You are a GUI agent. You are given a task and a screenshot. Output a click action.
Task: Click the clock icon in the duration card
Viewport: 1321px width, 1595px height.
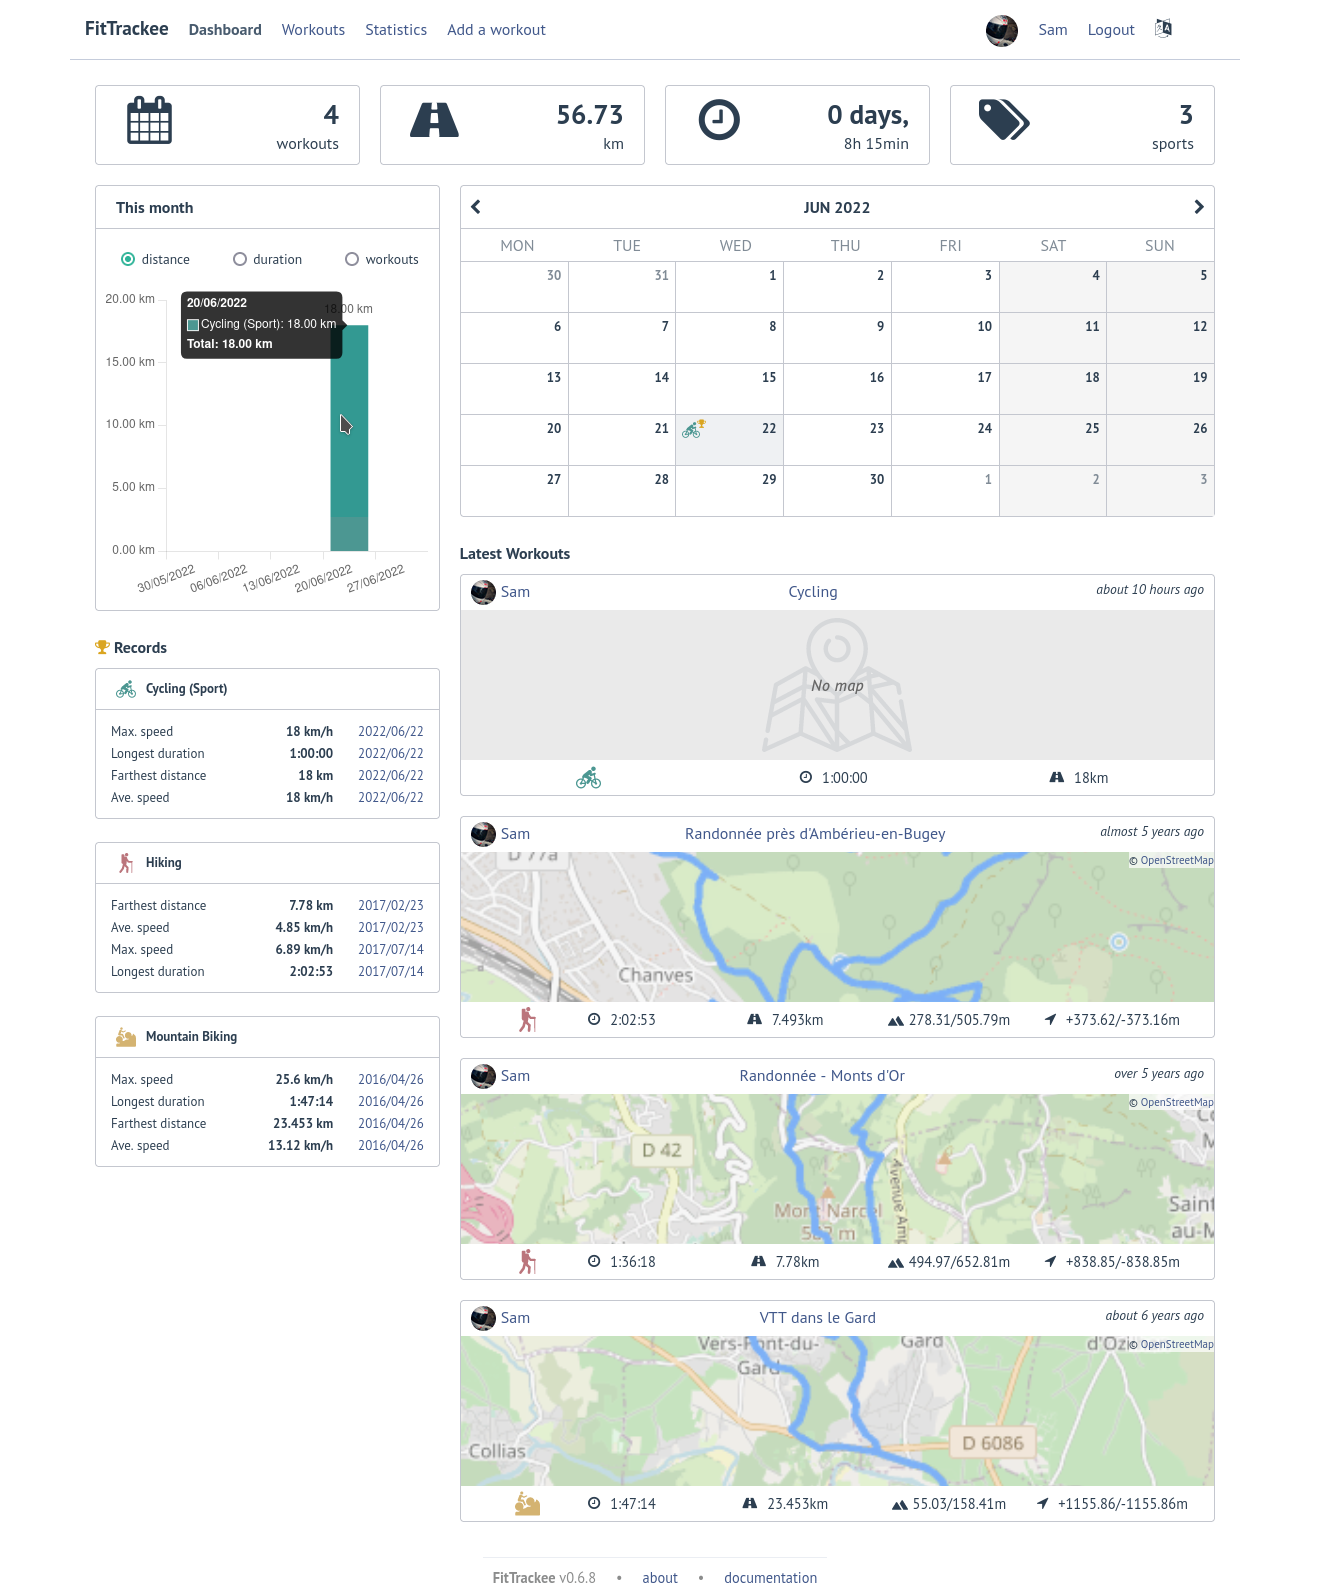pos(719,120)
